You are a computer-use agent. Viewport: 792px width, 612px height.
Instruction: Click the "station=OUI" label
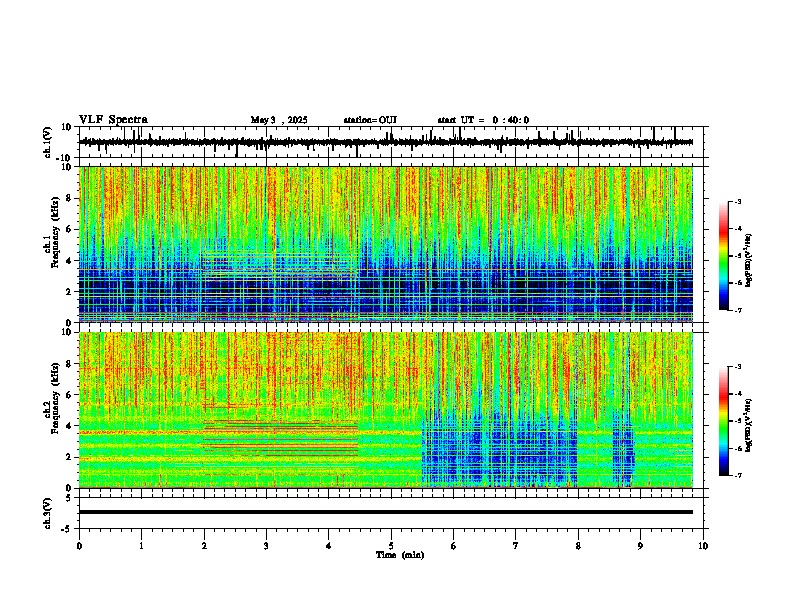point(370,120)
